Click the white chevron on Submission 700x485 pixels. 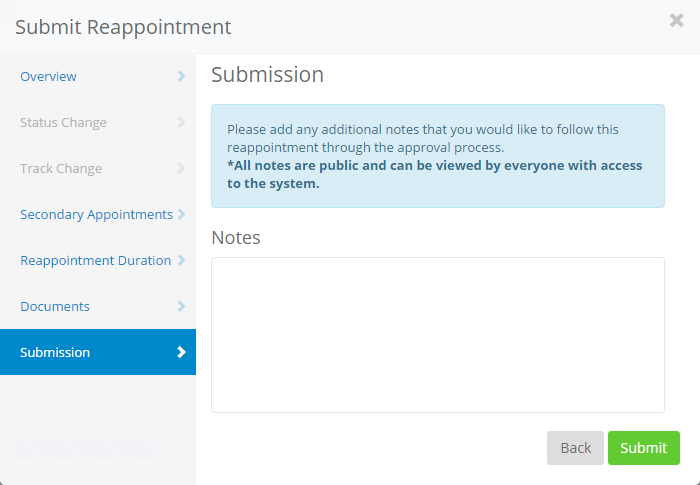pos(181,352)
